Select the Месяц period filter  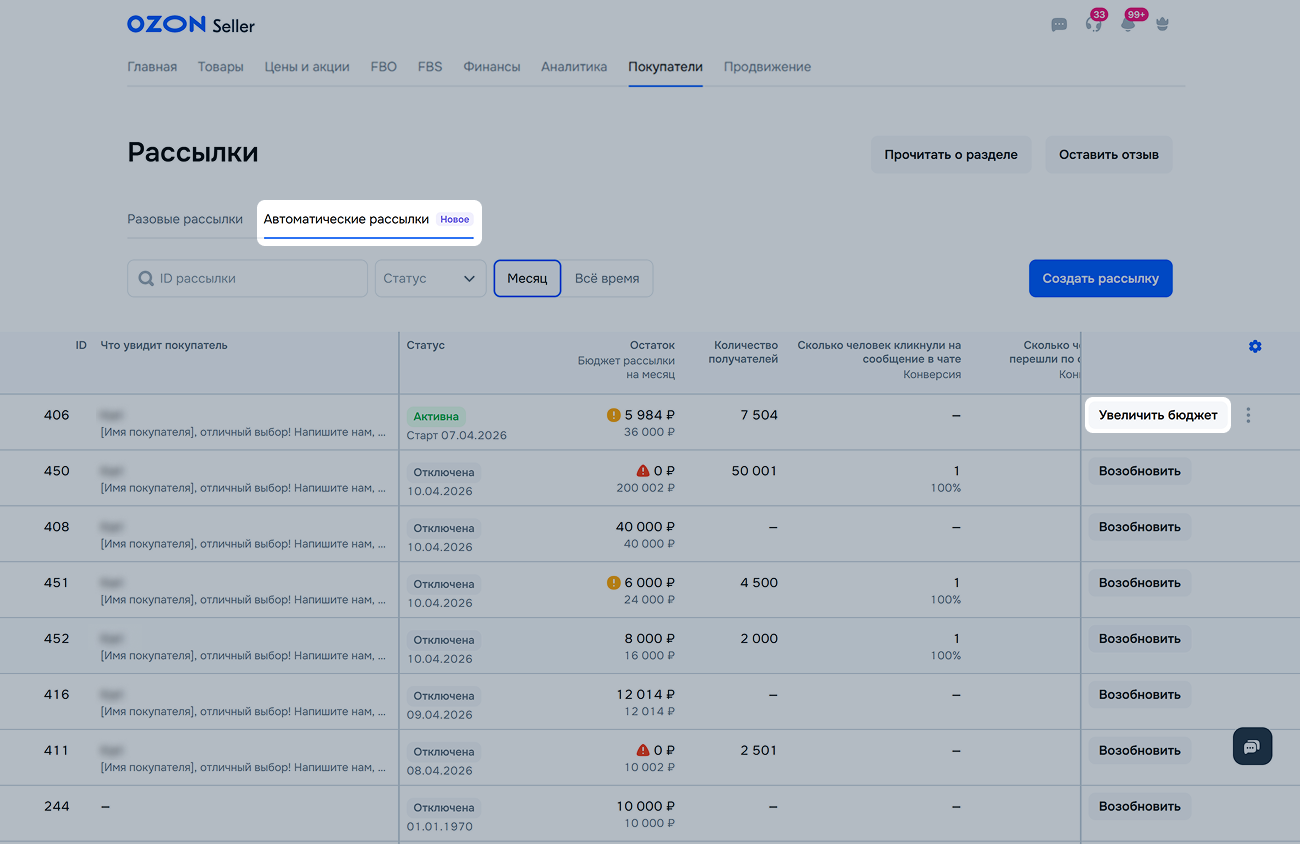527,279
